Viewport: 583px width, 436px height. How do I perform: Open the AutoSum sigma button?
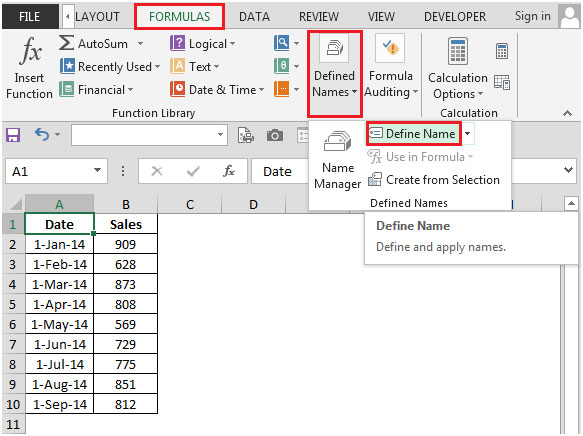coord(66,43)
